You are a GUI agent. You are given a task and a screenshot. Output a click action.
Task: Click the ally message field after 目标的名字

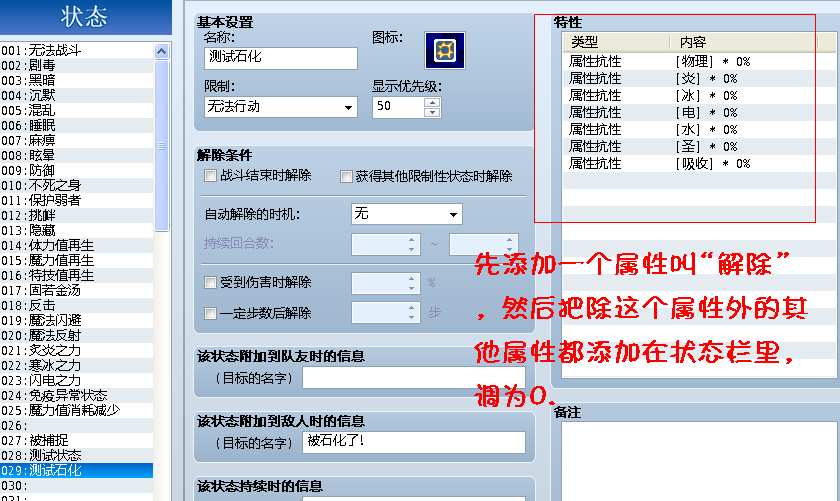414,378
